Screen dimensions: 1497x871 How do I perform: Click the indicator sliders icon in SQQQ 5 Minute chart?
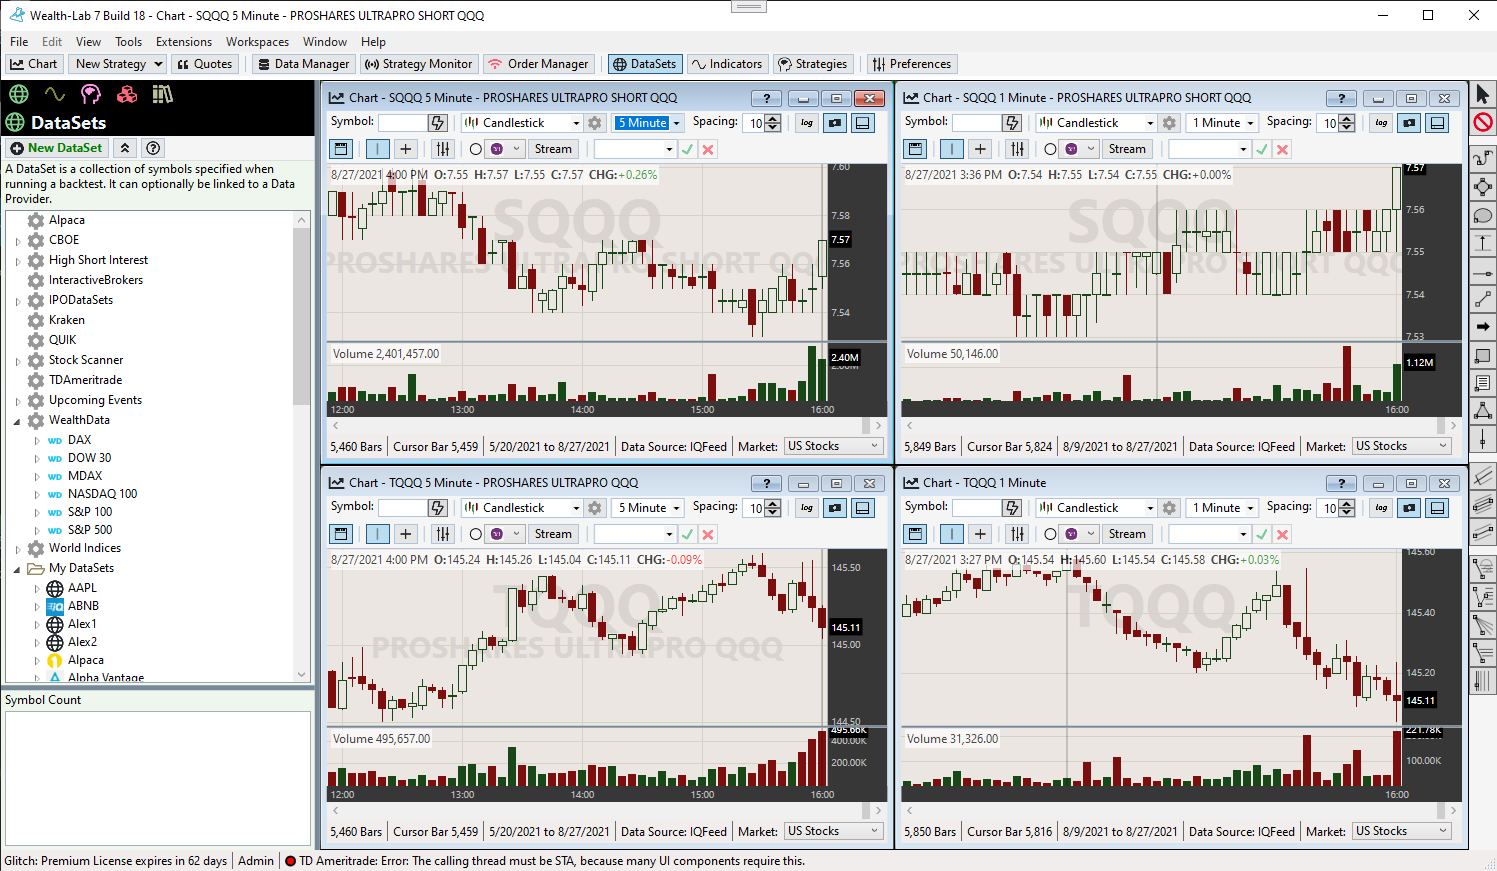pos(443,149)
